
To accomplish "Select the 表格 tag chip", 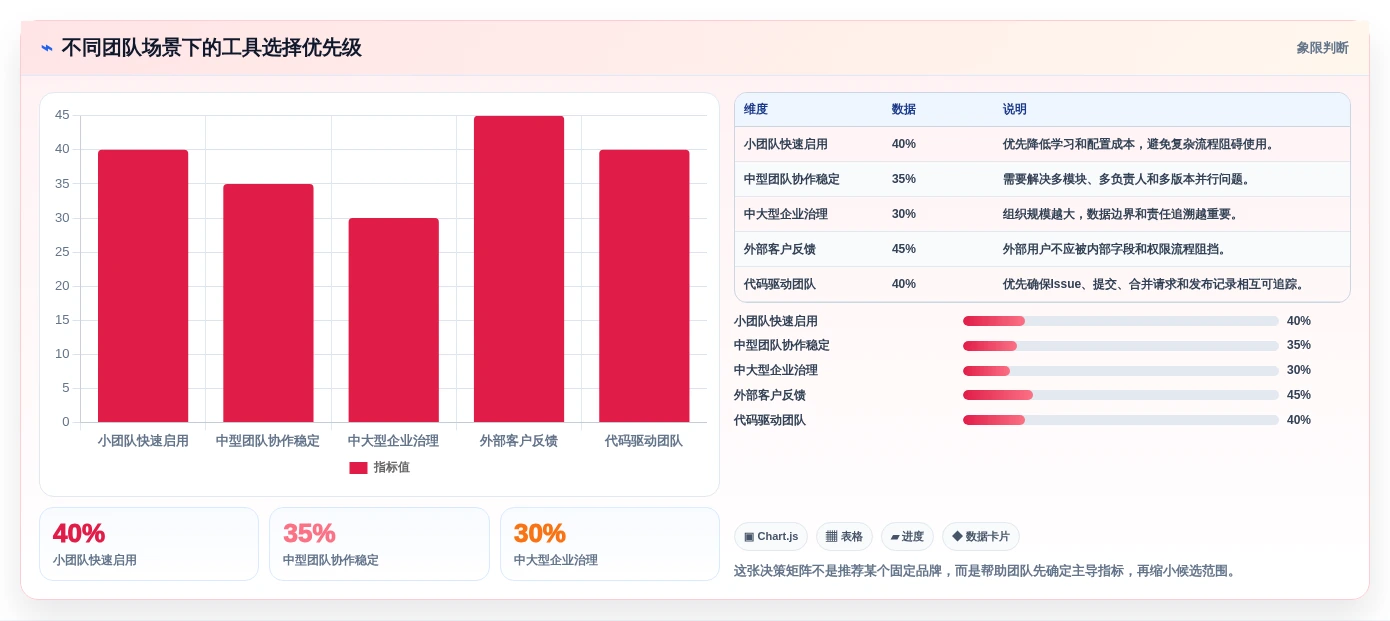I will [844, 537].
